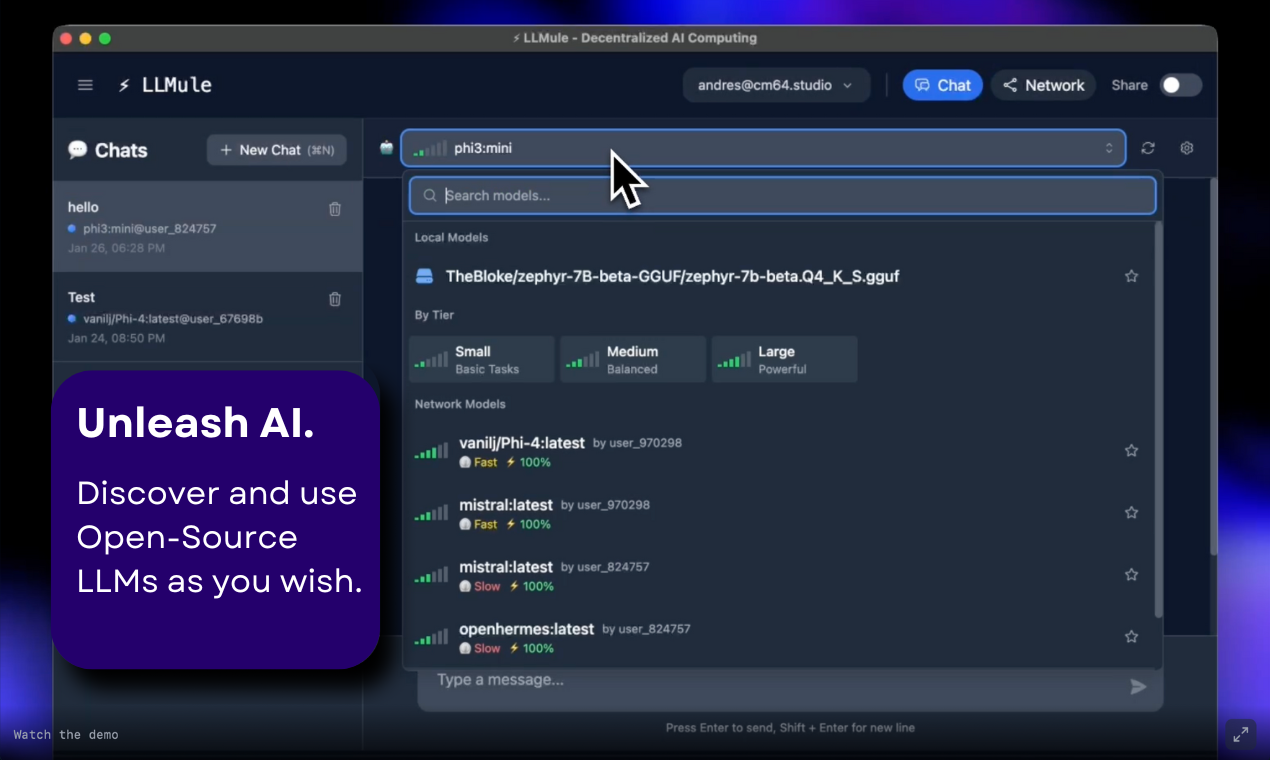The width and height of the screenshot is (1270, 760).
Task: Delete the "hello" chat with trash icon
Action: (x=335, y=209)
